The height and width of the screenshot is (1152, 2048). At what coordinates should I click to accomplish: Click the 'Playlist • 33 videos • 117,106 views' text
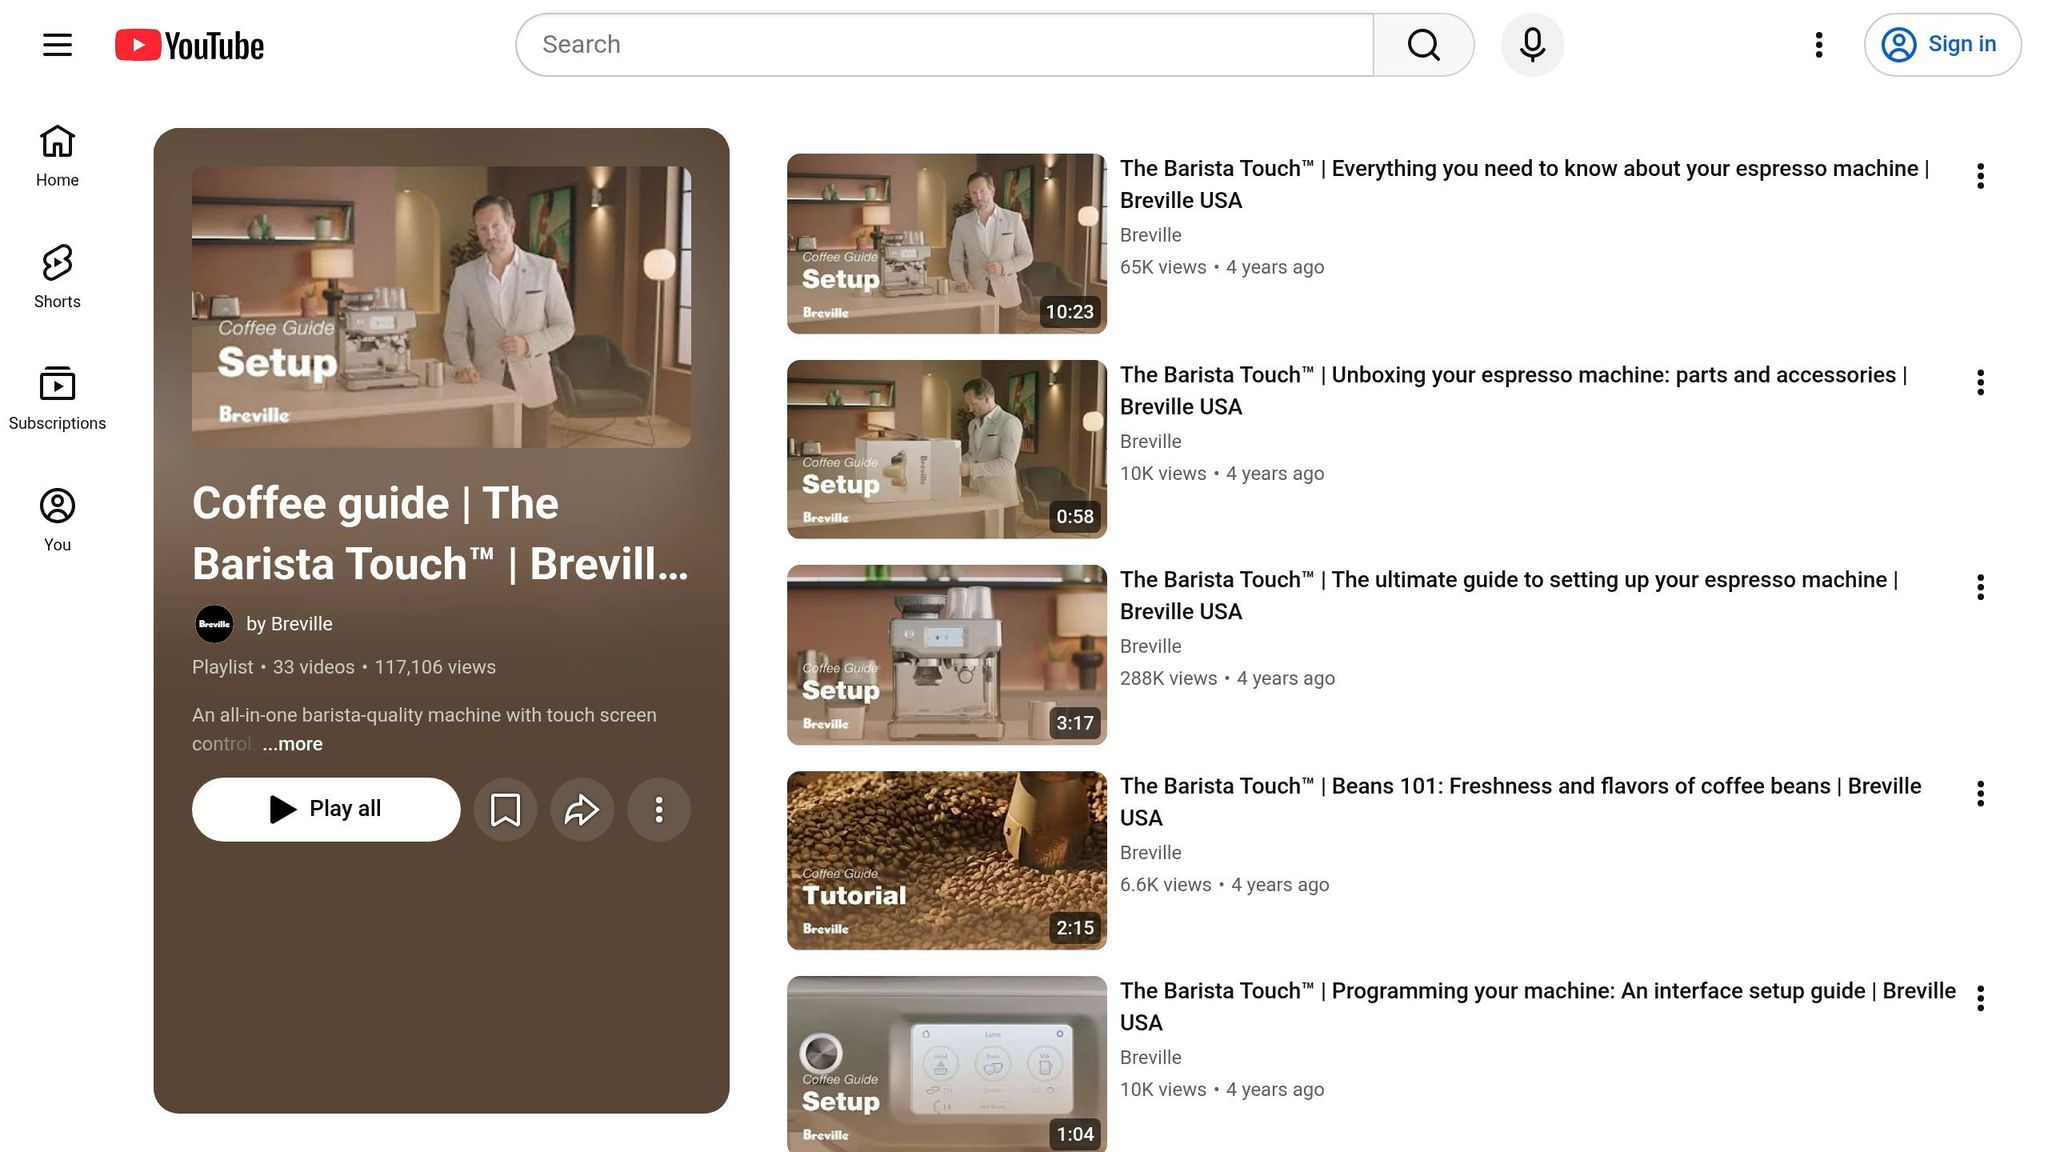(x=344, y=667)
